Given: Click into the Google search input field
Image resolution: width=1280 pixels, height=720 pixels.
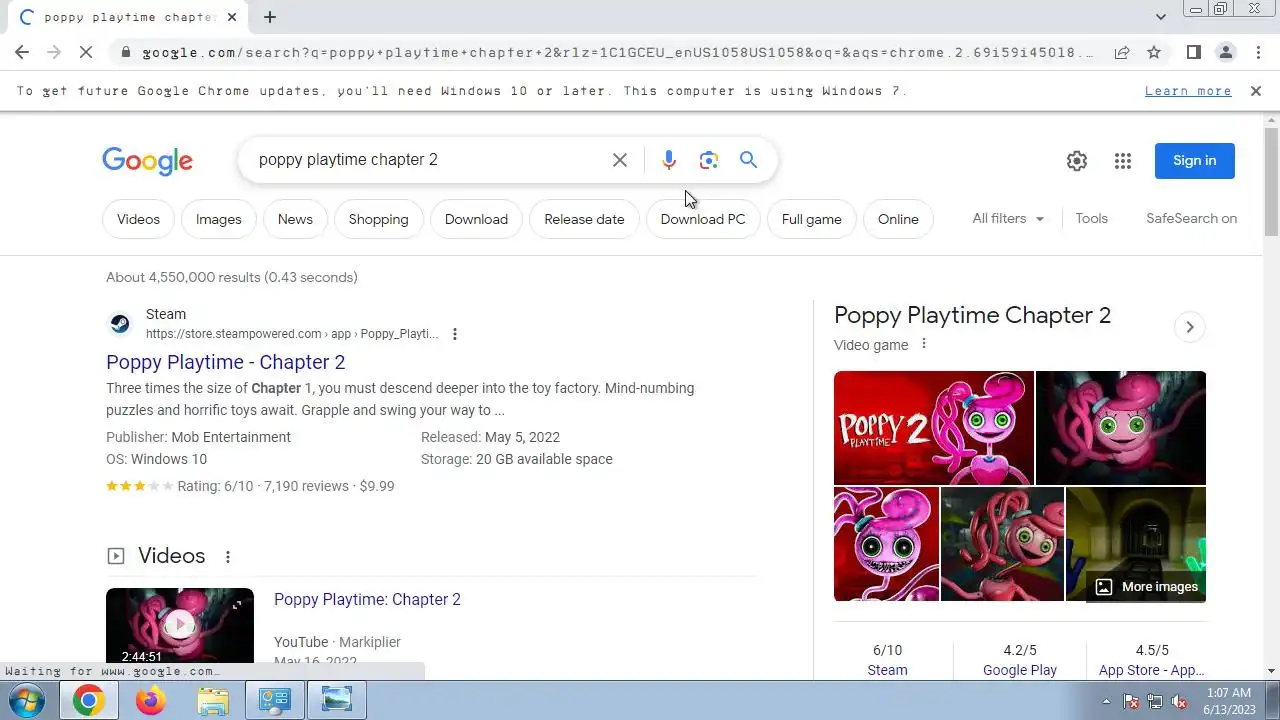Looking at the screenshot, I should click(430, 160).
